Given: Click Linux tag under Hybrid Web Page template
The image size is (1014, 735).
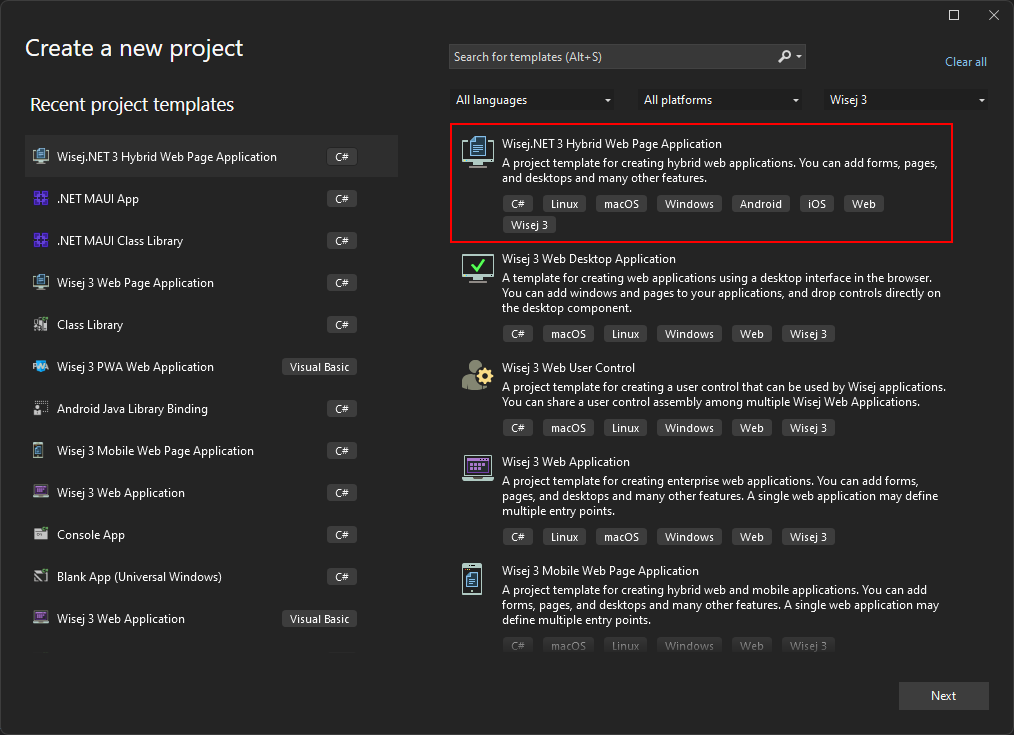Looking at the screenshot, I should point(565,204).
